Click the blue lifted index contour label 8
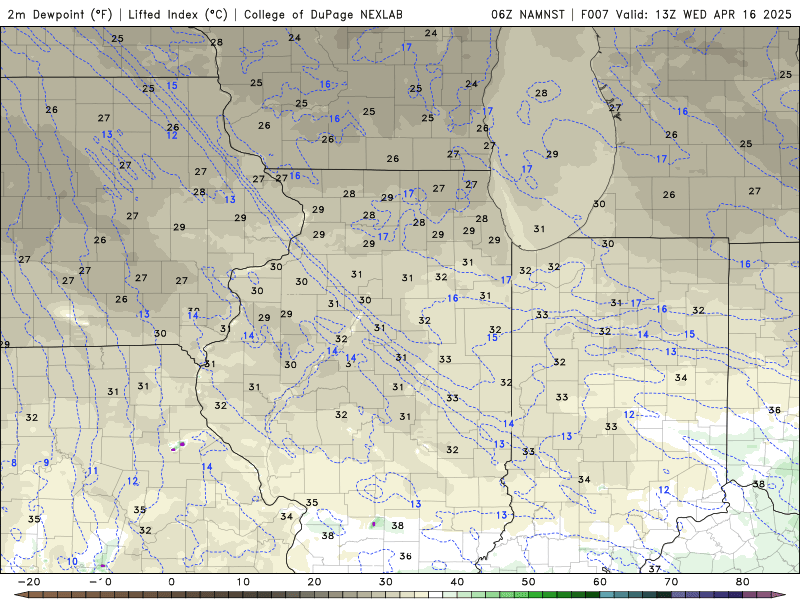The height and width of the screenshot is (600, 800). point(14,463)
